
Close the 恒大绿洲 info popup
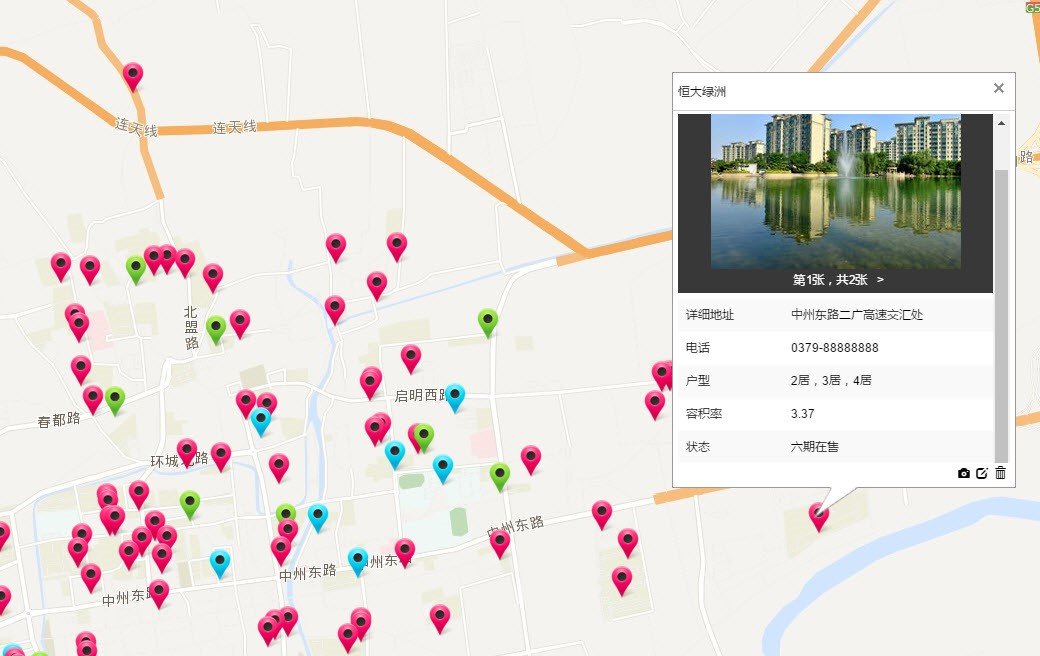pos(998,88)
